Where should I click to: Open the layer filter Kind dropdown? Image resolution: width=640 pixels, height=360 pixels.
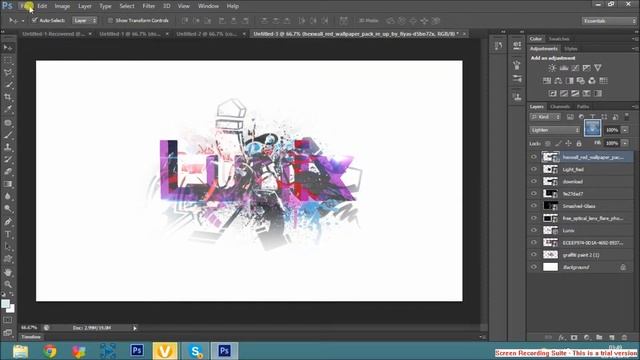pyautogui.click(x=545, y=117)
